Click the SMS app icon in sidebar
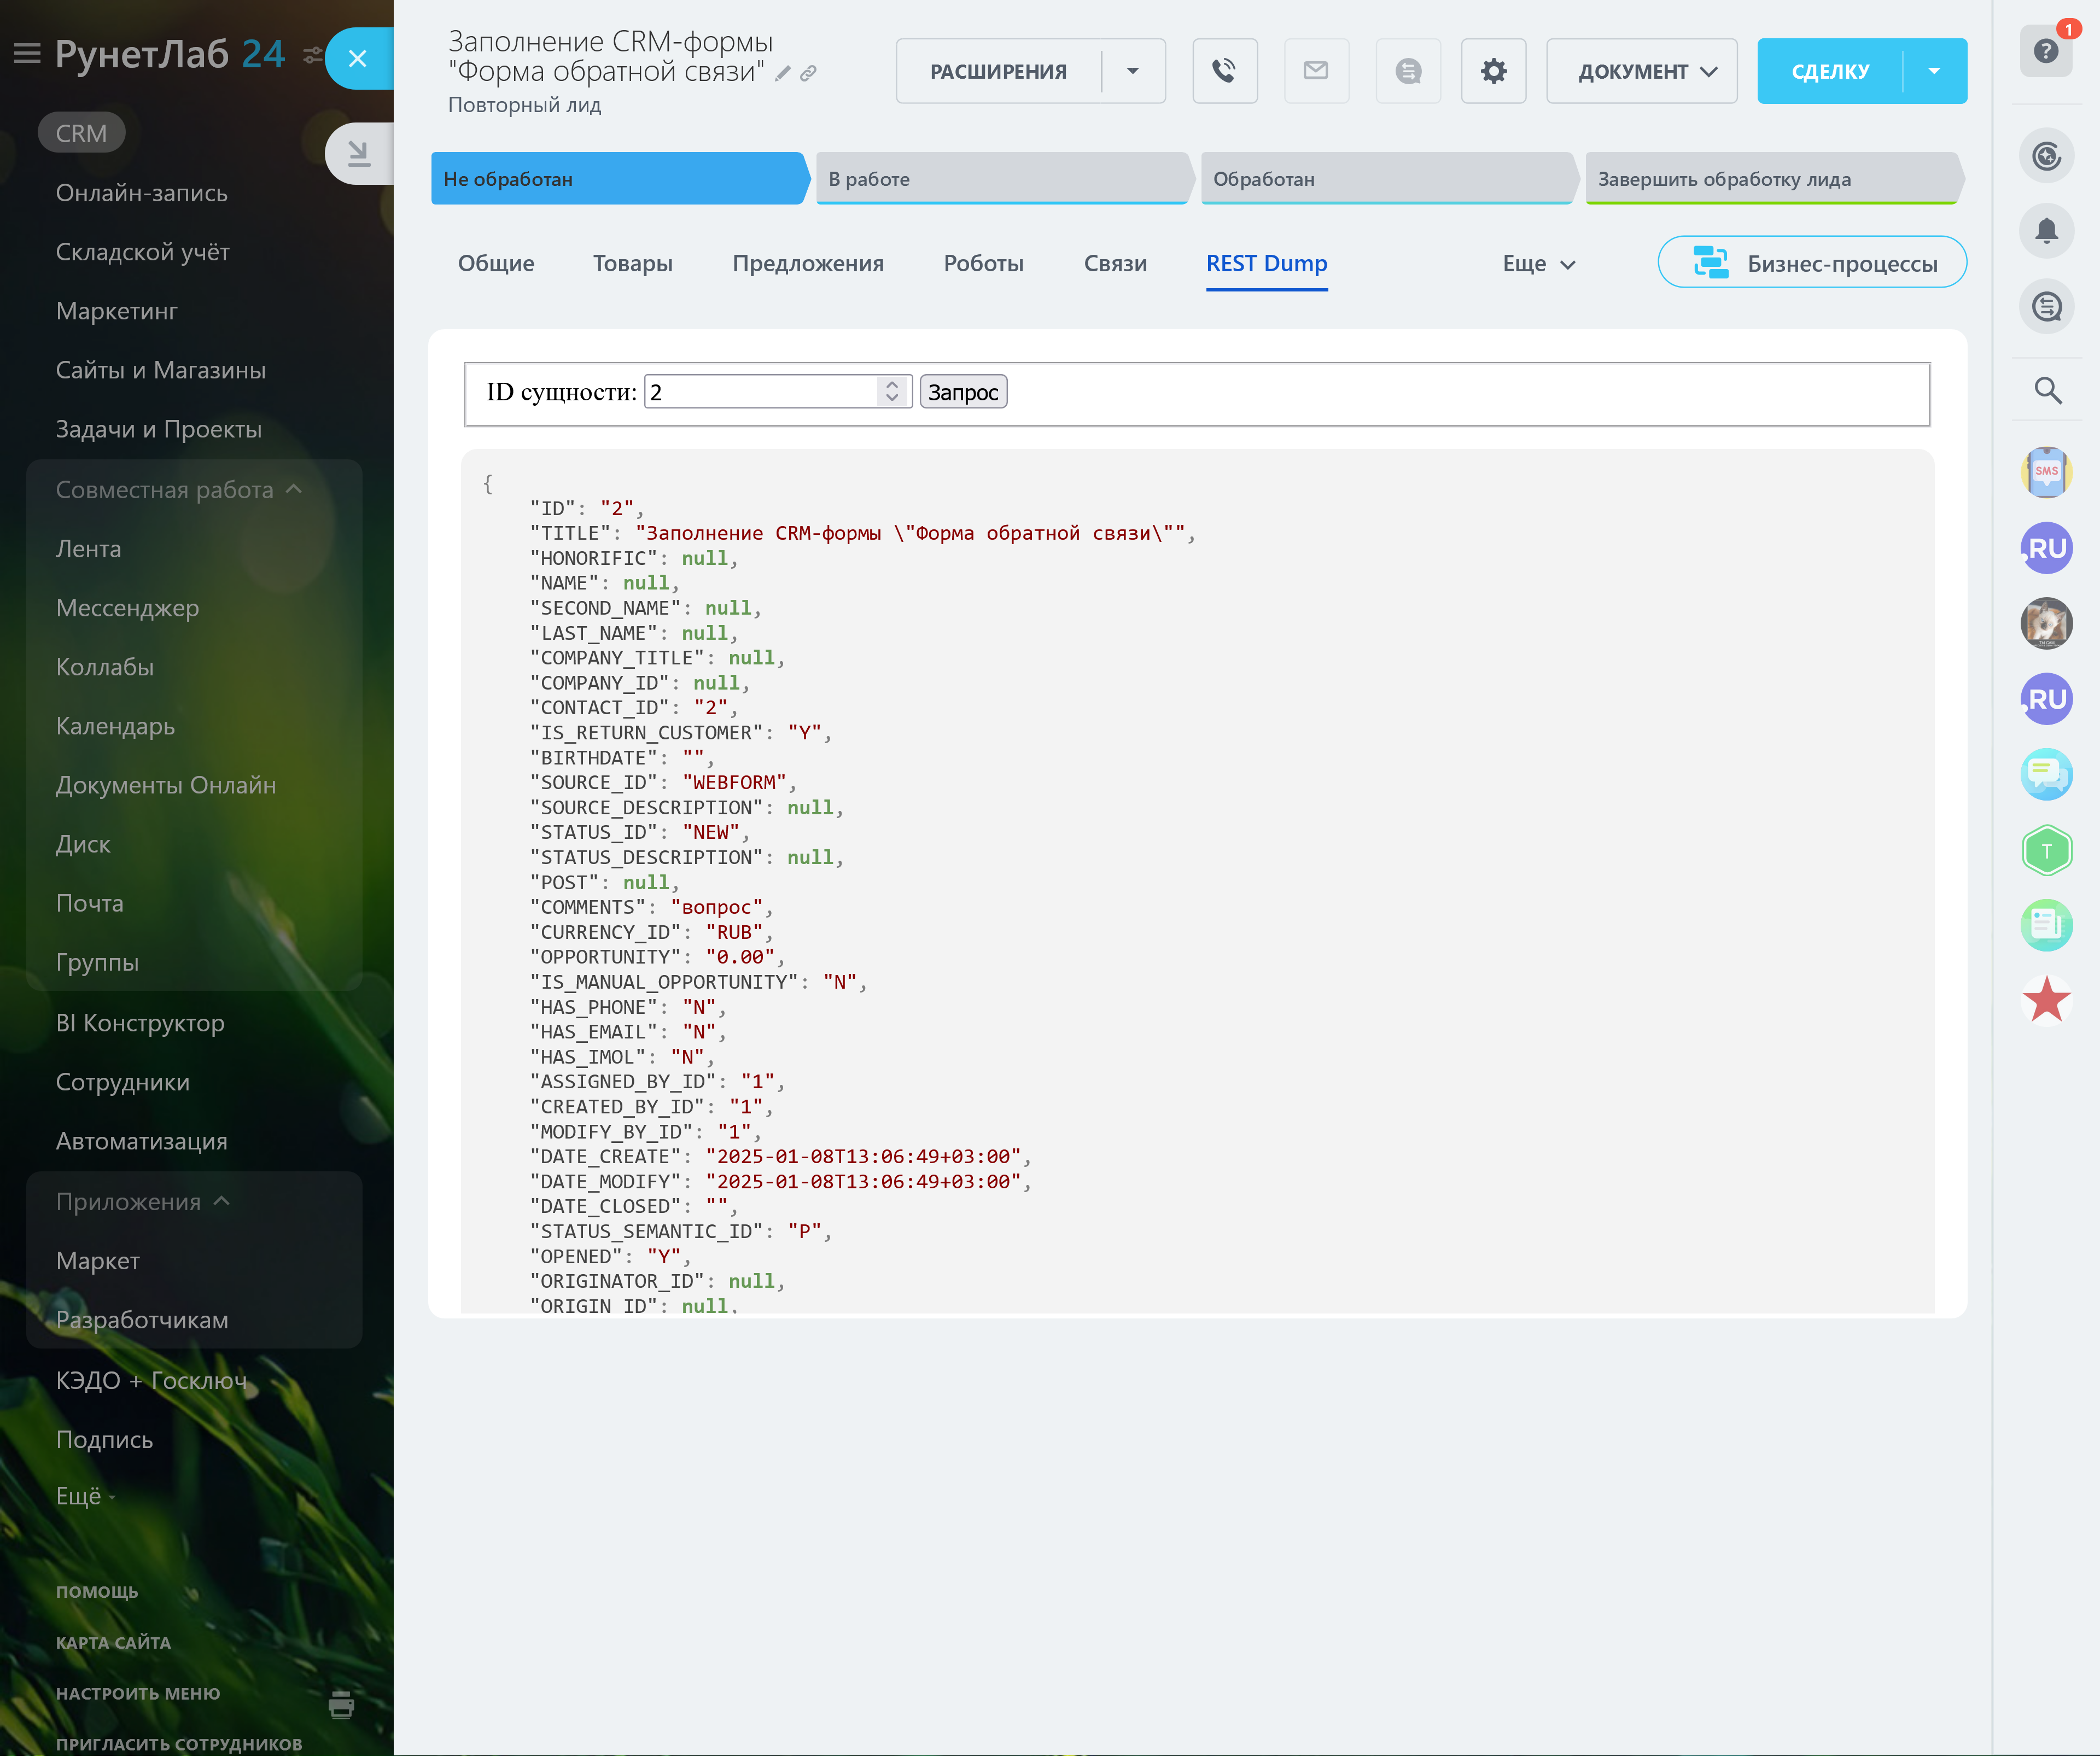 tap(2046, 472)
